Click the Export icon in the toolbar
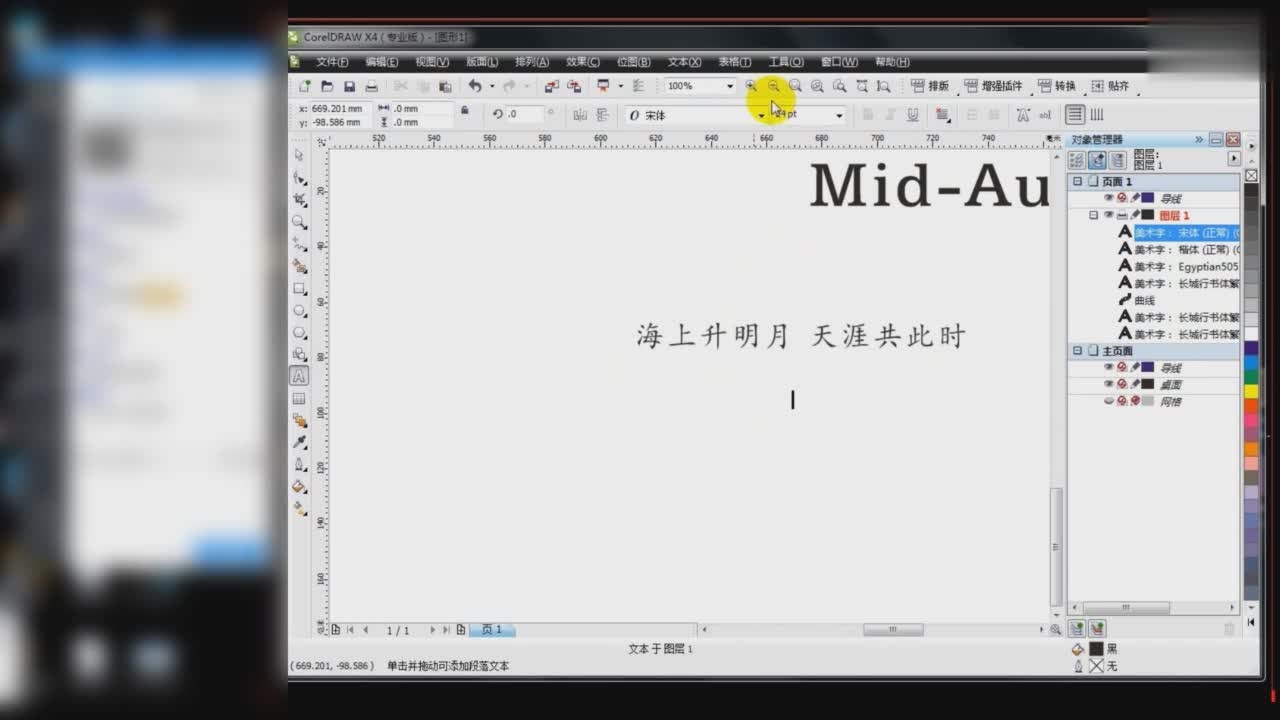The width and height of the screenshot is (1280, 720). 574,87
